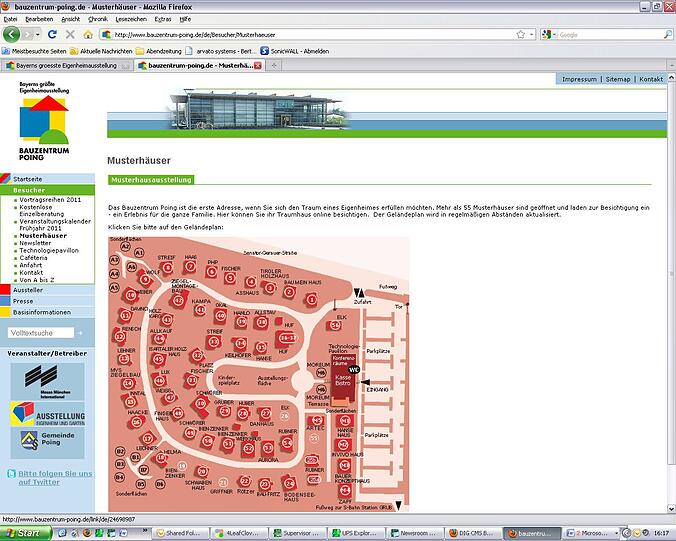Open Technologiepavillon sidebar item
Viewport: 676px width, 541px height.
coord(49,250)
